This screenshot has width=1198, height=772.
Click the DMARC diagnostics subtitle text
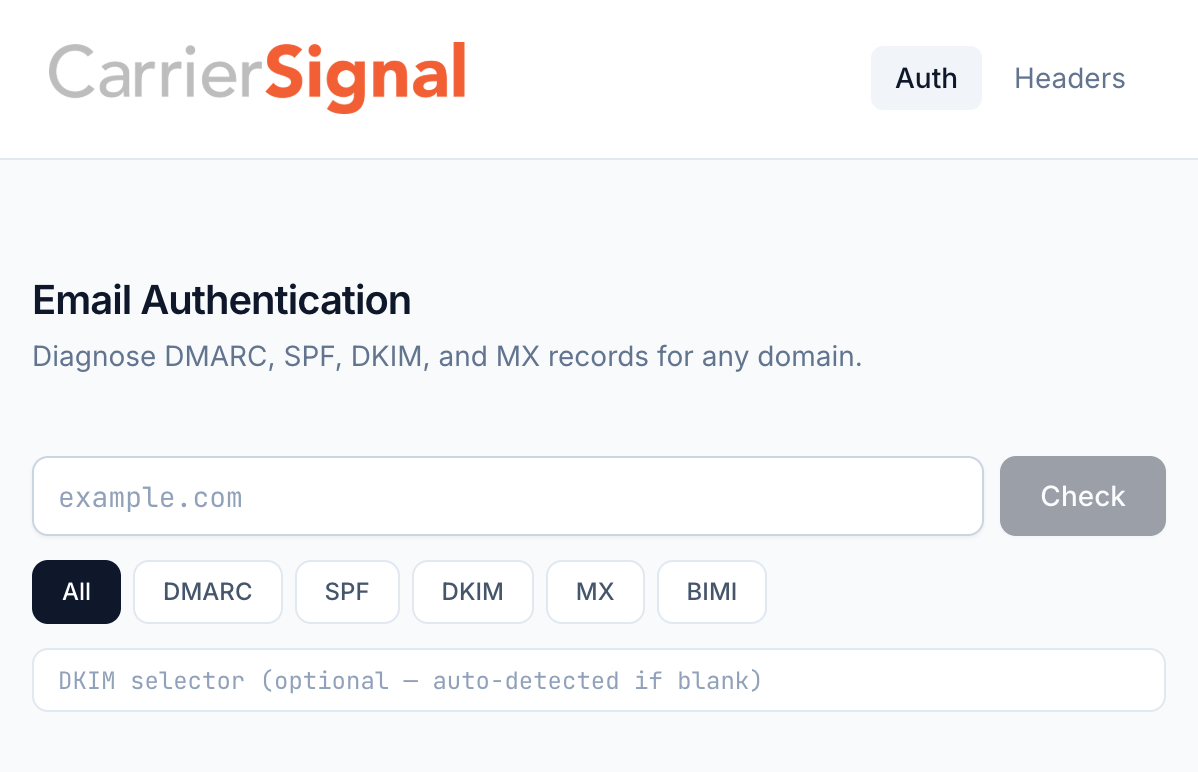[x=447, y=356]
